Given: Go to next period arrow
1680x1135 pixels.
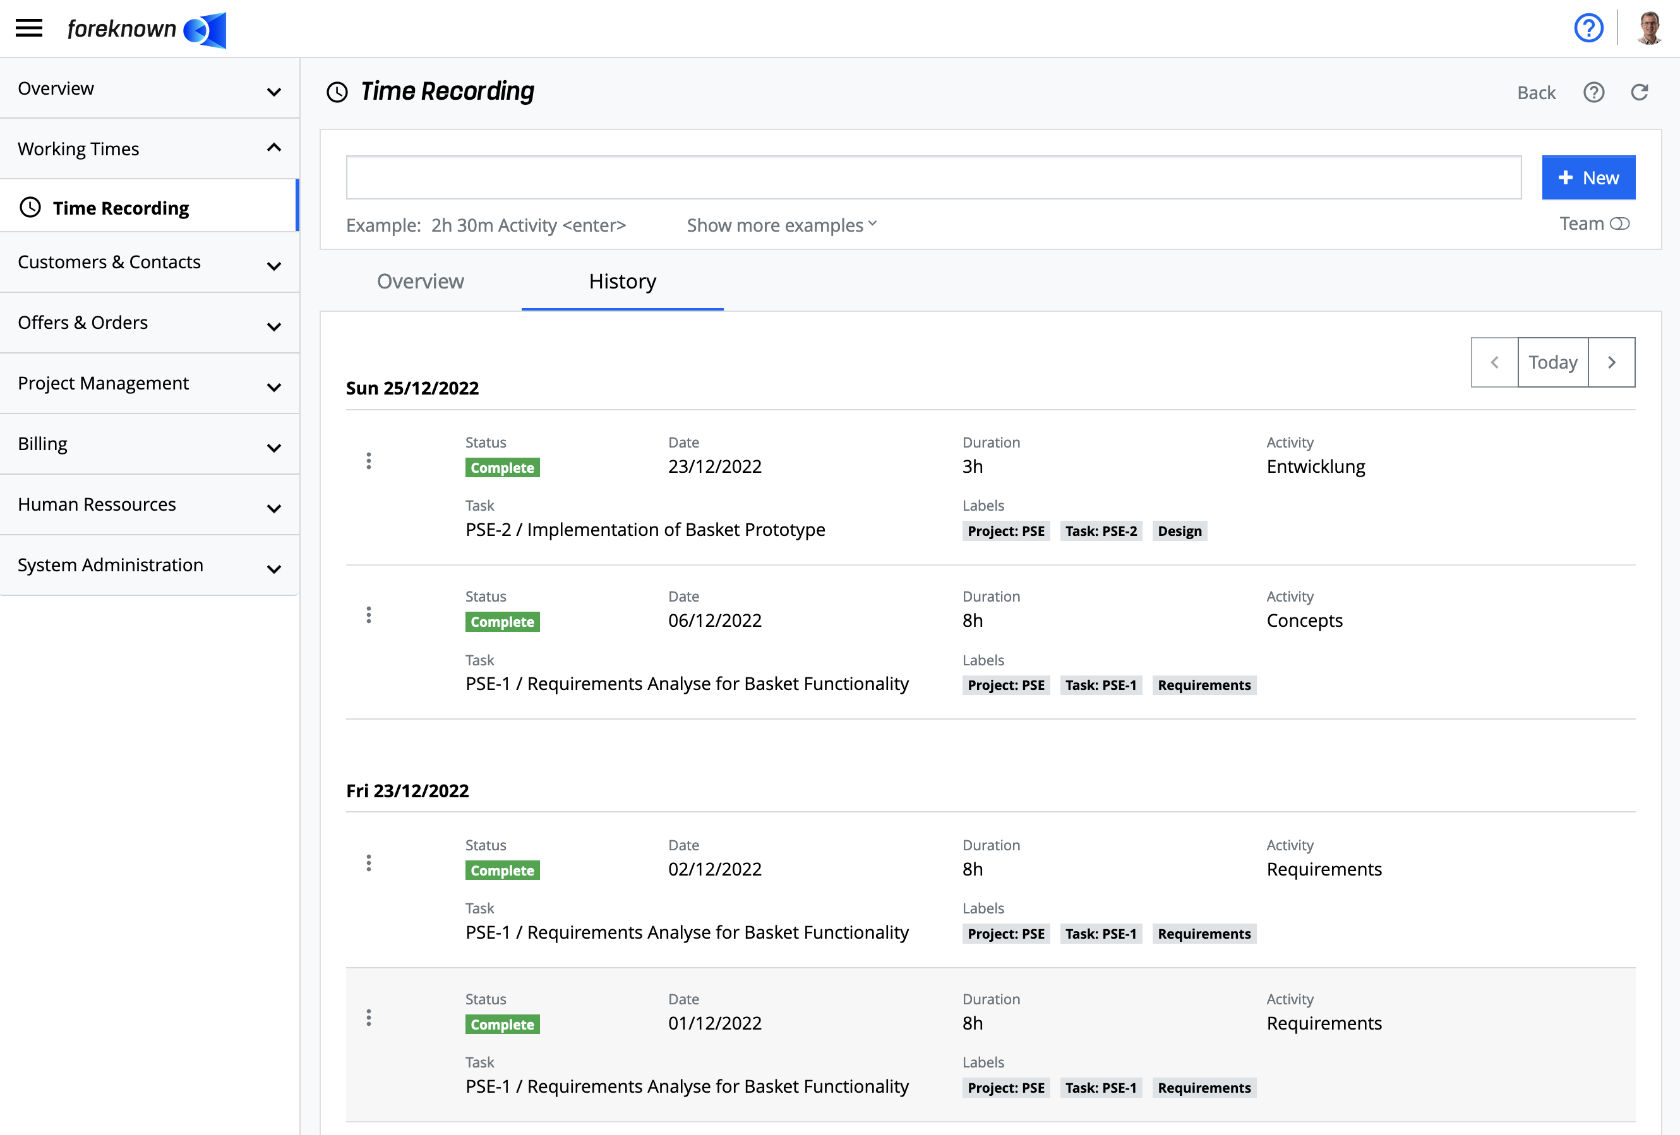Looking at the screenshot, I should (1612, 362).
